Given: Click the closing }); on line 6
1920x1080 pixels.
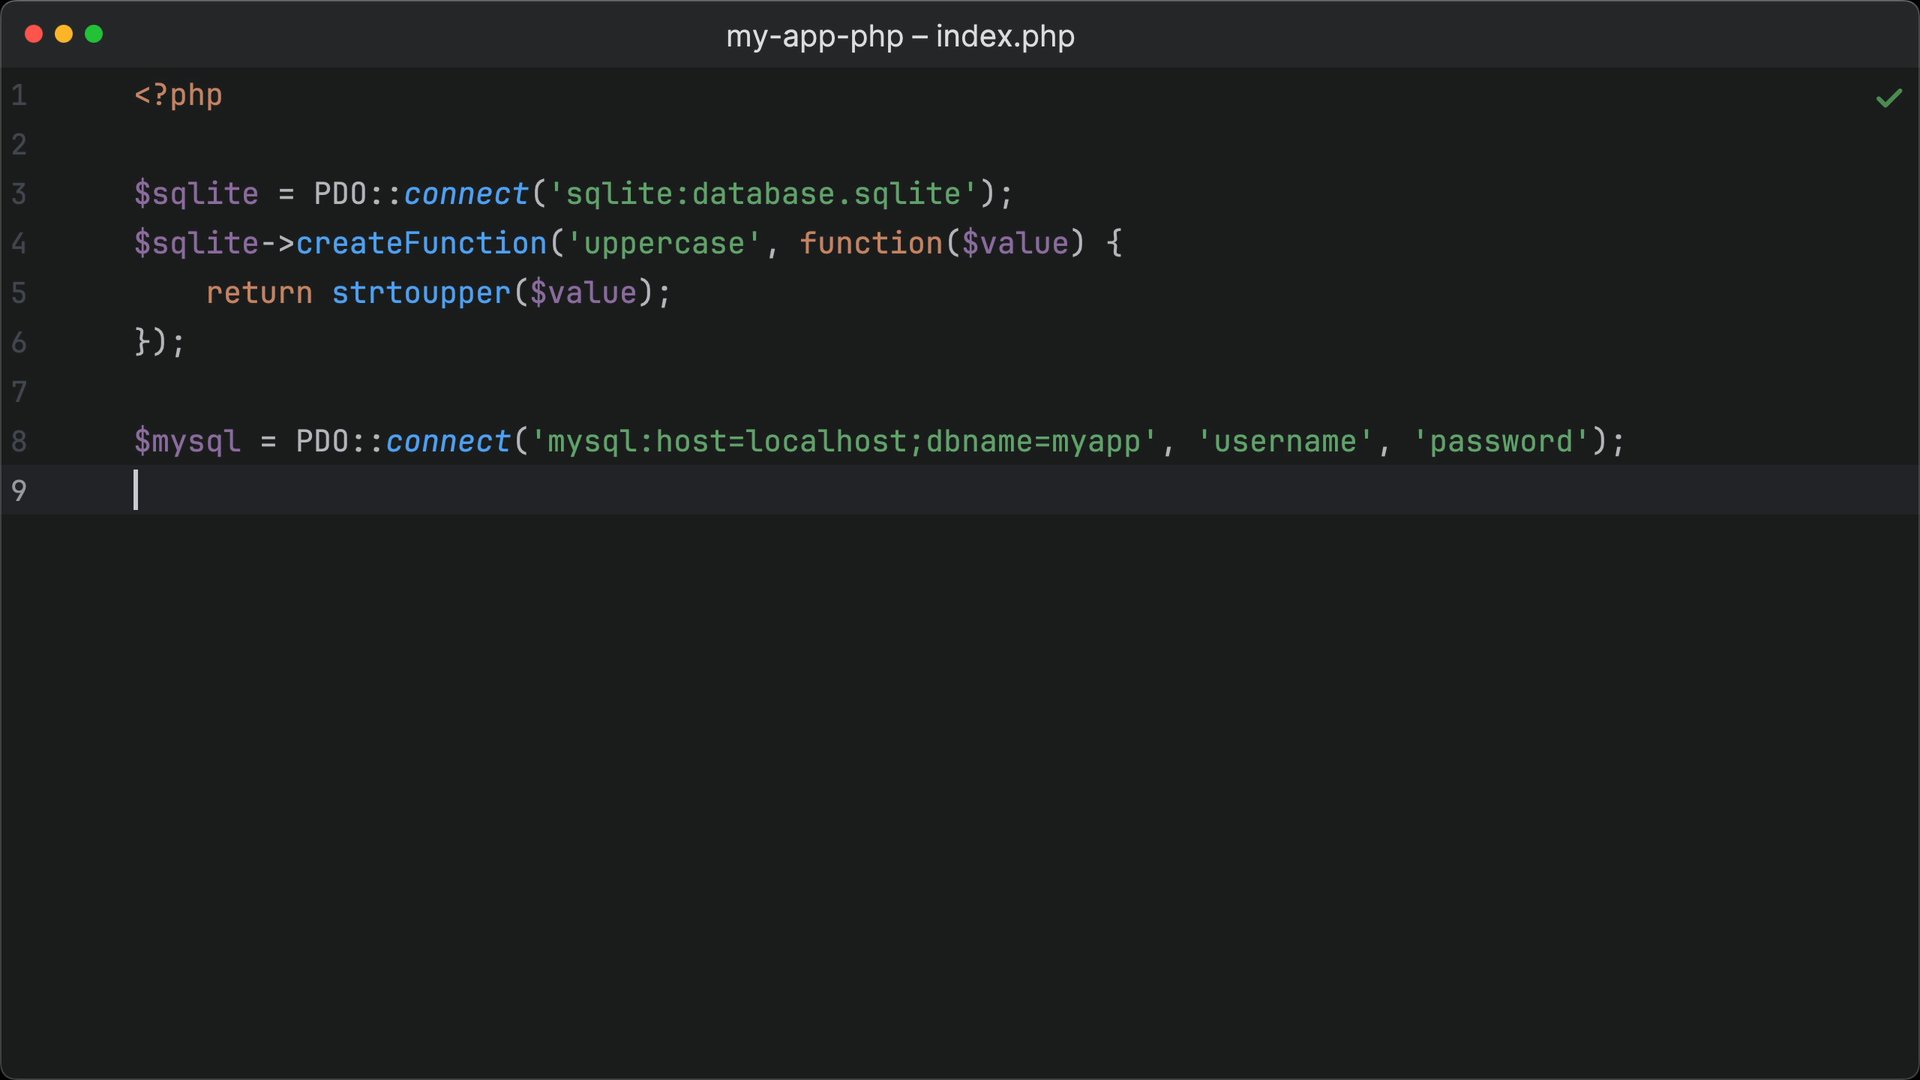Looking at the screenshot, I should pos(160,342).
